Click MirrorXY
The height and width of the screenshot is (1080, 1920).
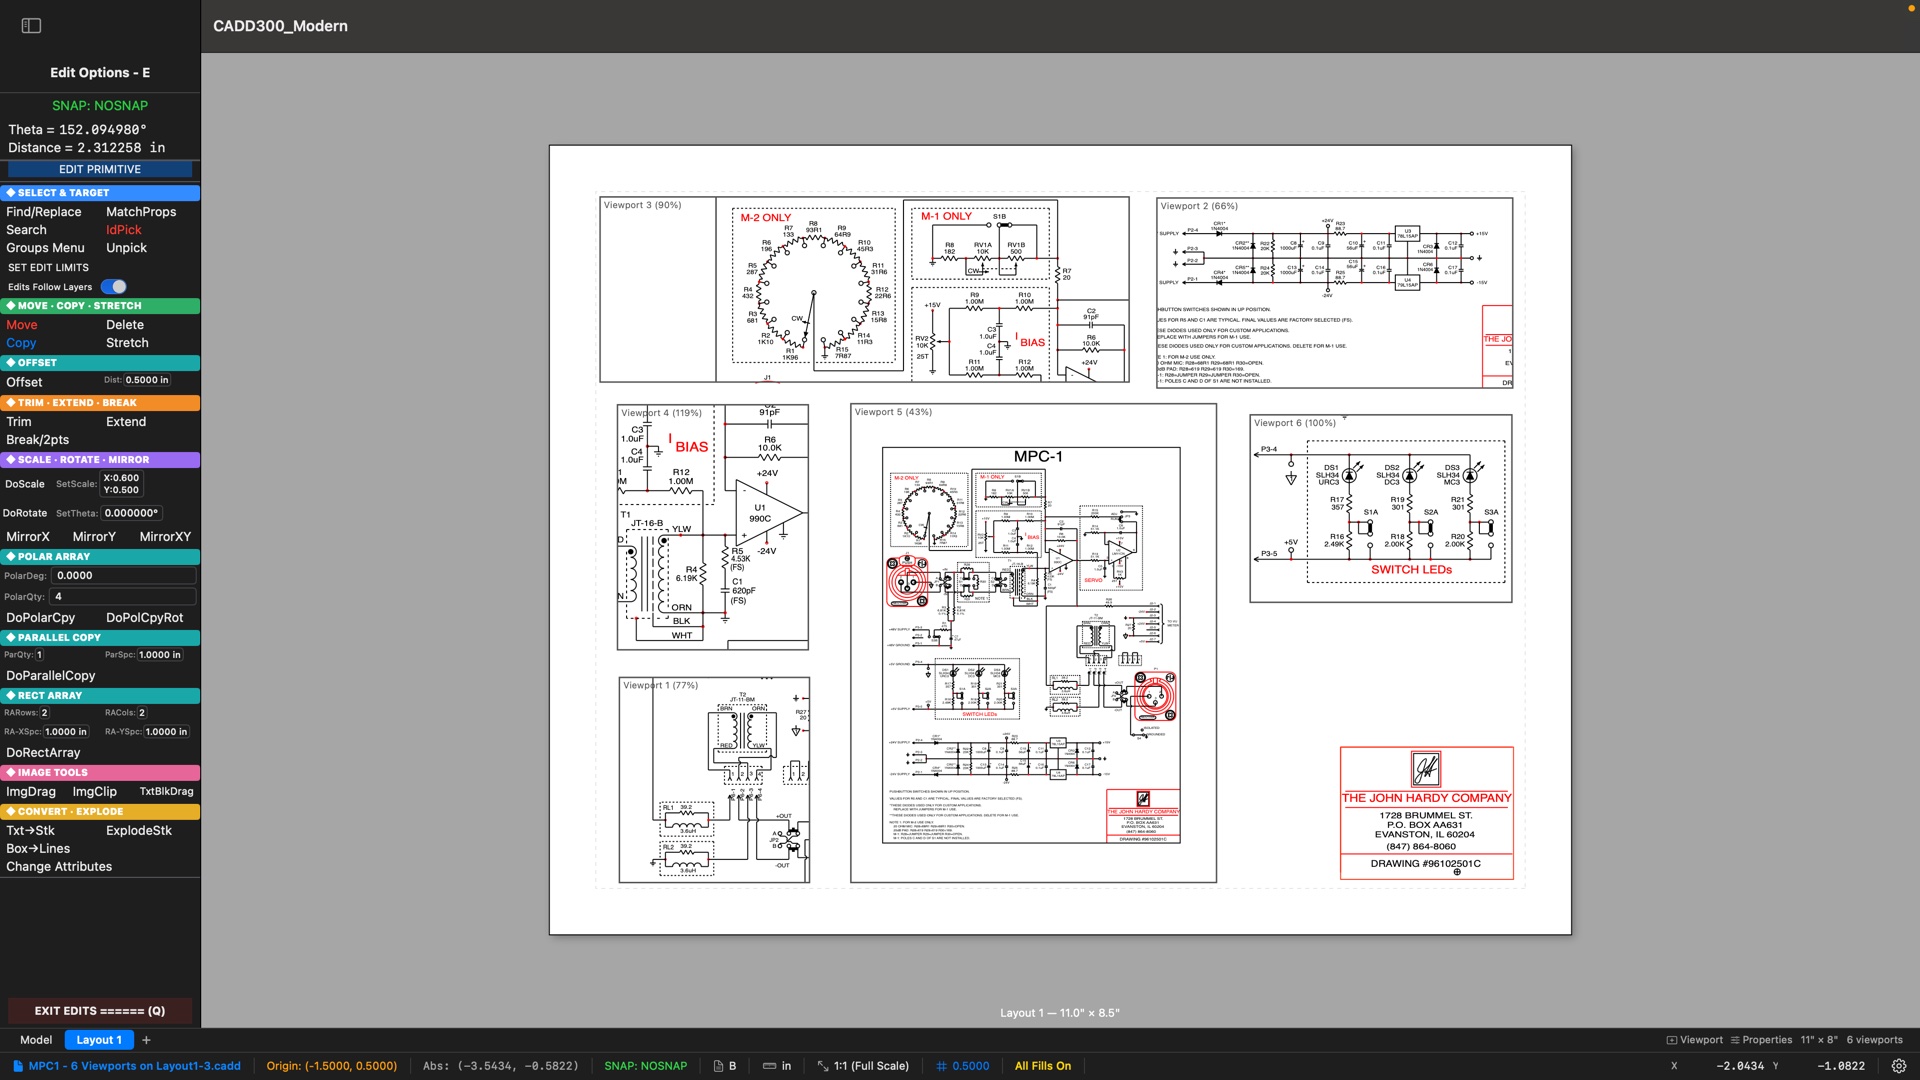point(165,537)
